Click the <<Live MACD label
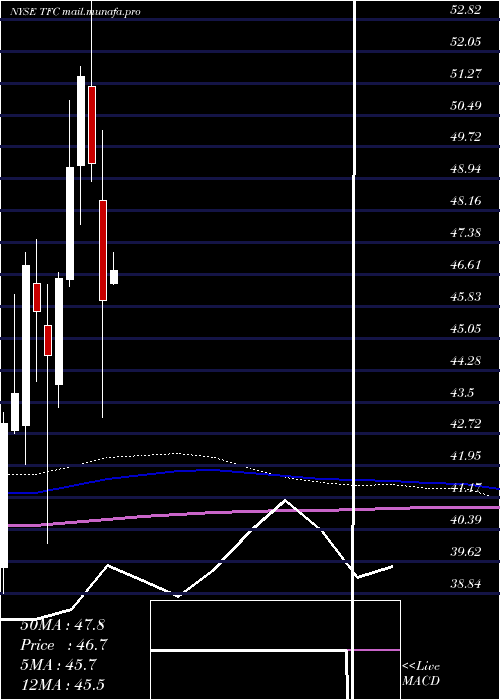This screenshot has width=500, height=700. 421,673
